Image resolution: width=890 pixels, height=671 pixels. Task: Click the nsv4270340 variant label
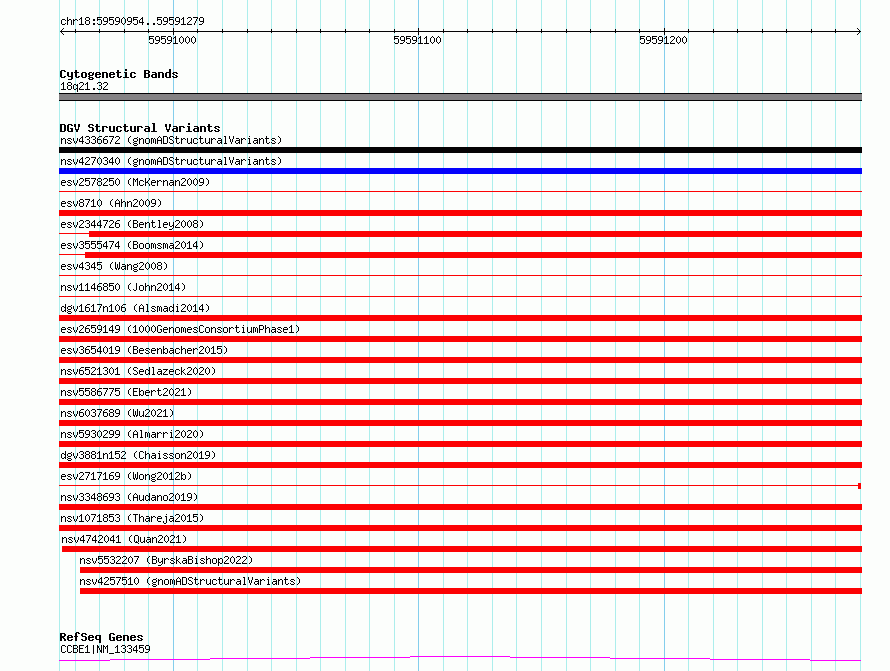point(171,161)
